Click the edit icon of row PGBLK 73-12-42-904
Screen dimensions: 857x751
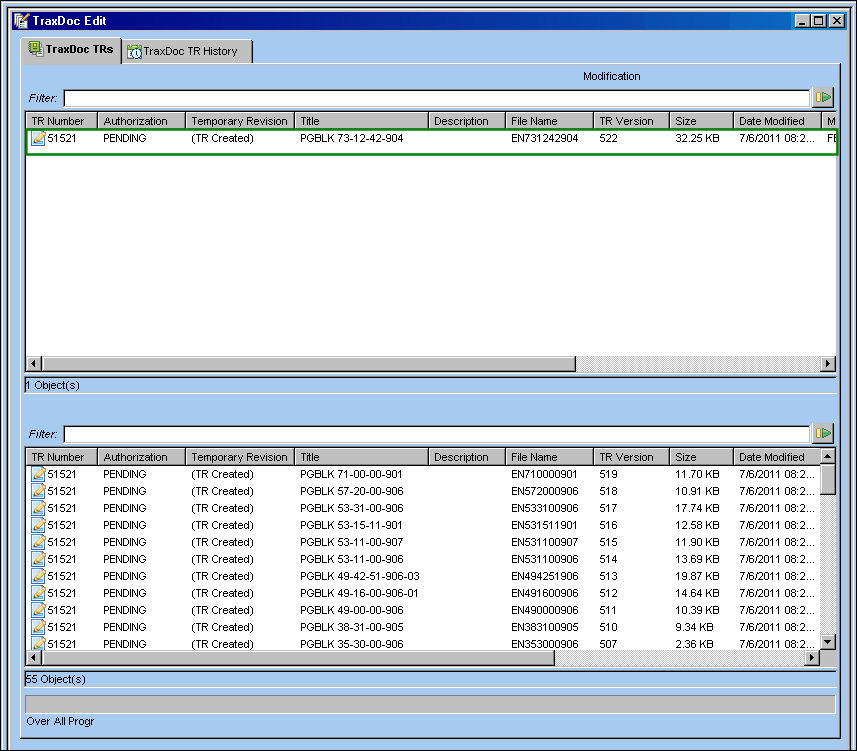coord(38,138)
